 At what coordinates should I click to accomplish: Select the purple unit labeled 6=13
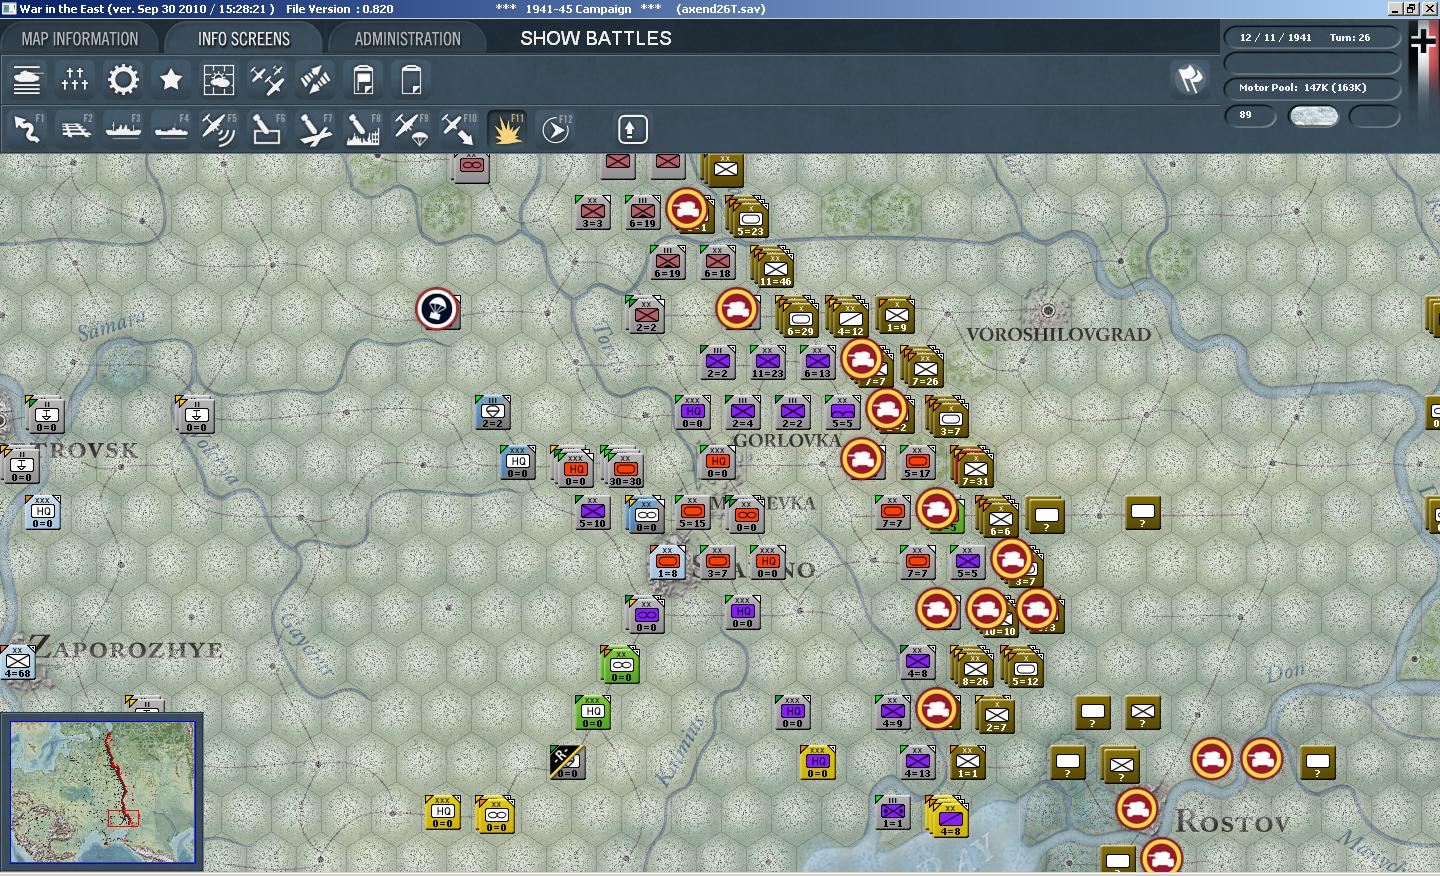[817, 362]
